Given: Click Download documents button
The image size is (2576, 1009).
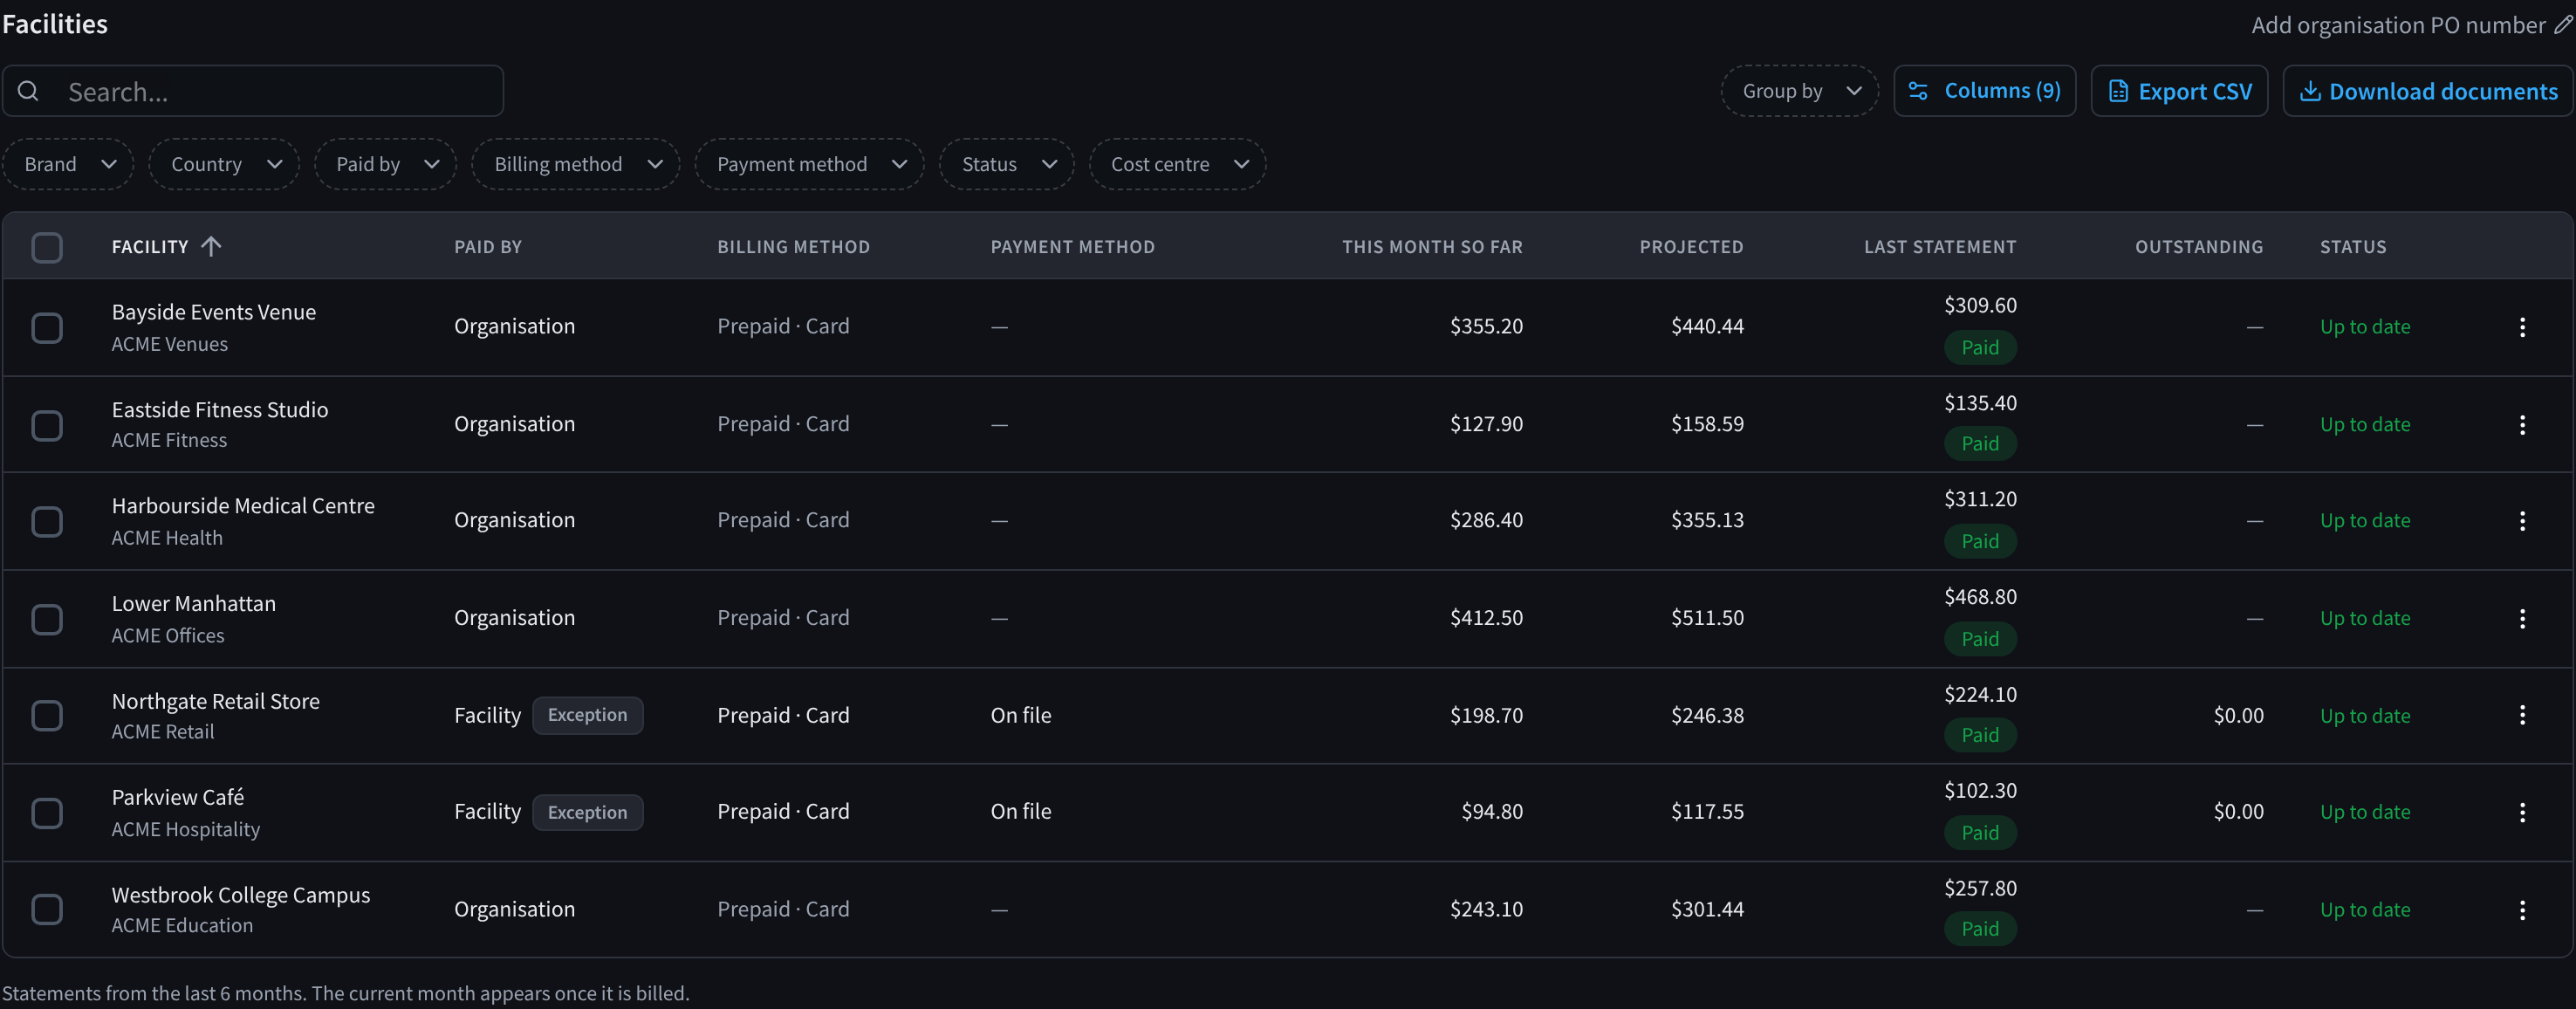Looking at the screenshot, I should point(2428,91).
